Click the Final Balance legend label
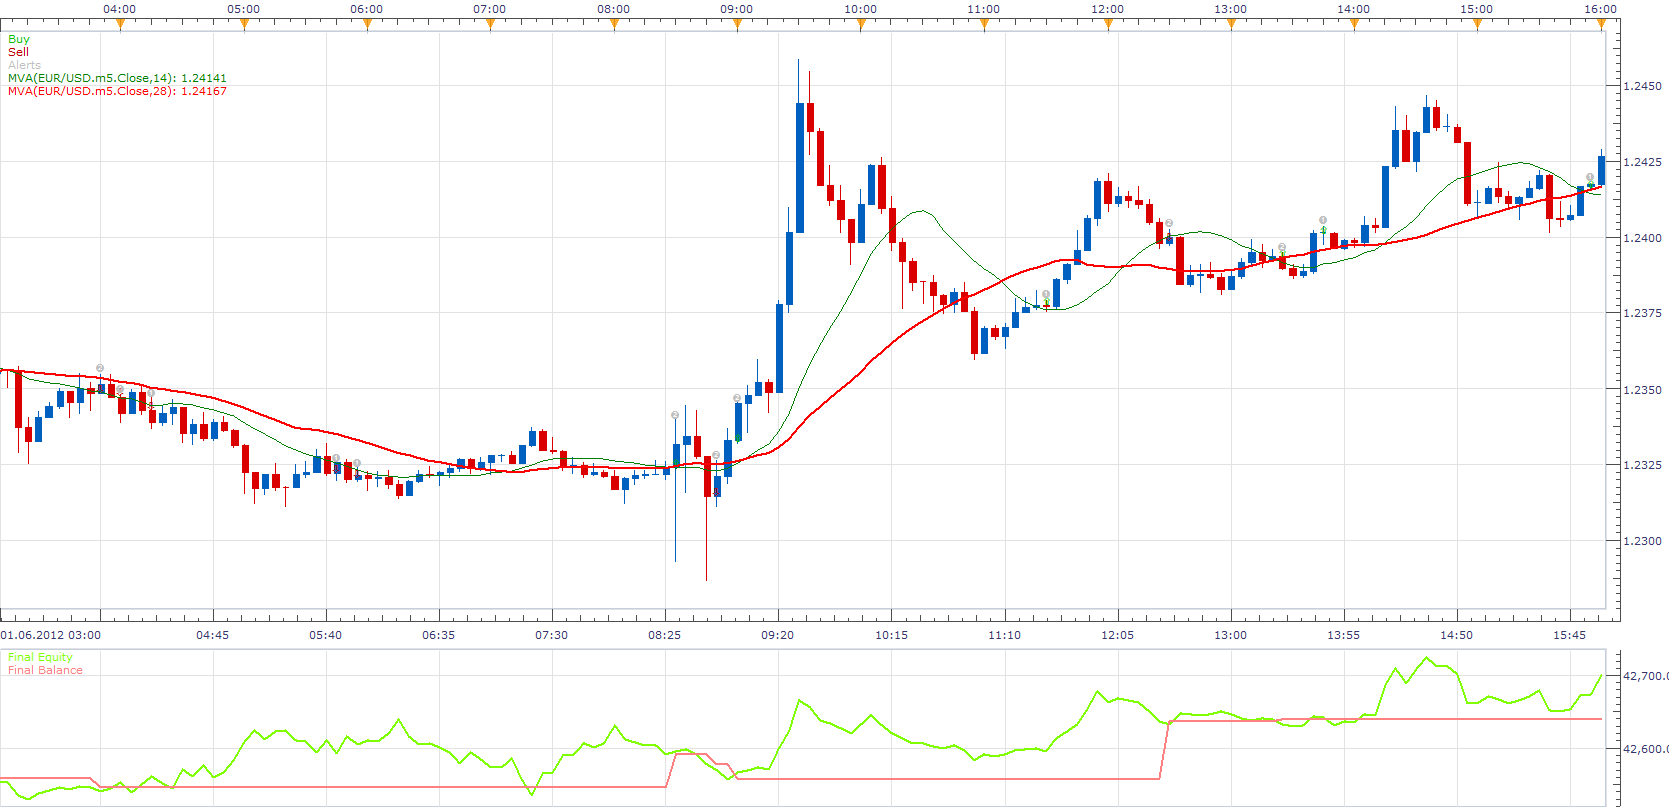 [x=45, y=670]
